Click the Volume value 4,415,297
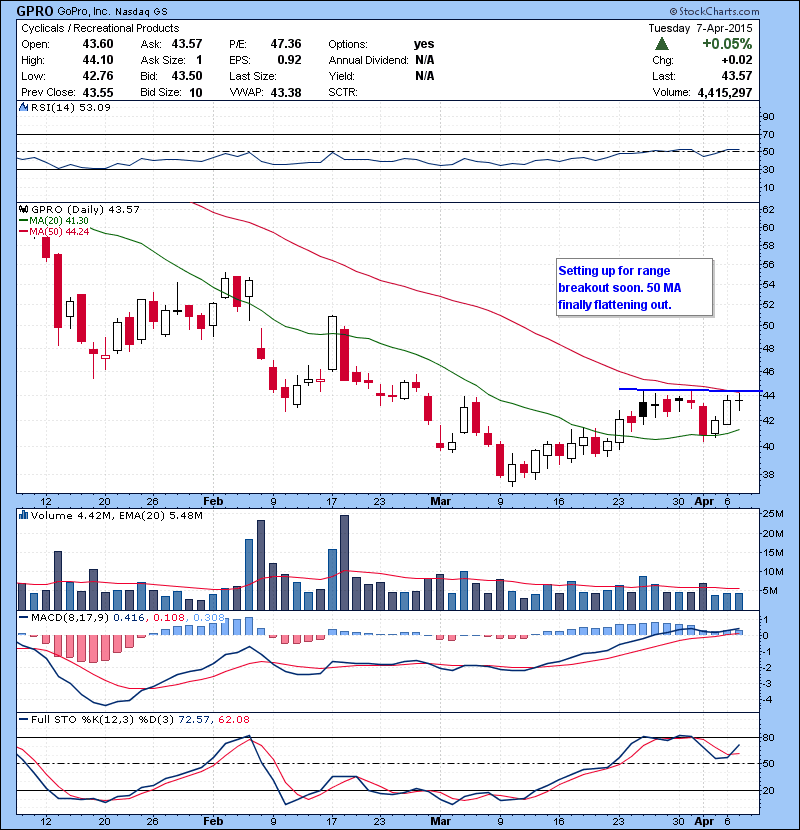Screen dimensions: 800x830 tap(725, 93)
